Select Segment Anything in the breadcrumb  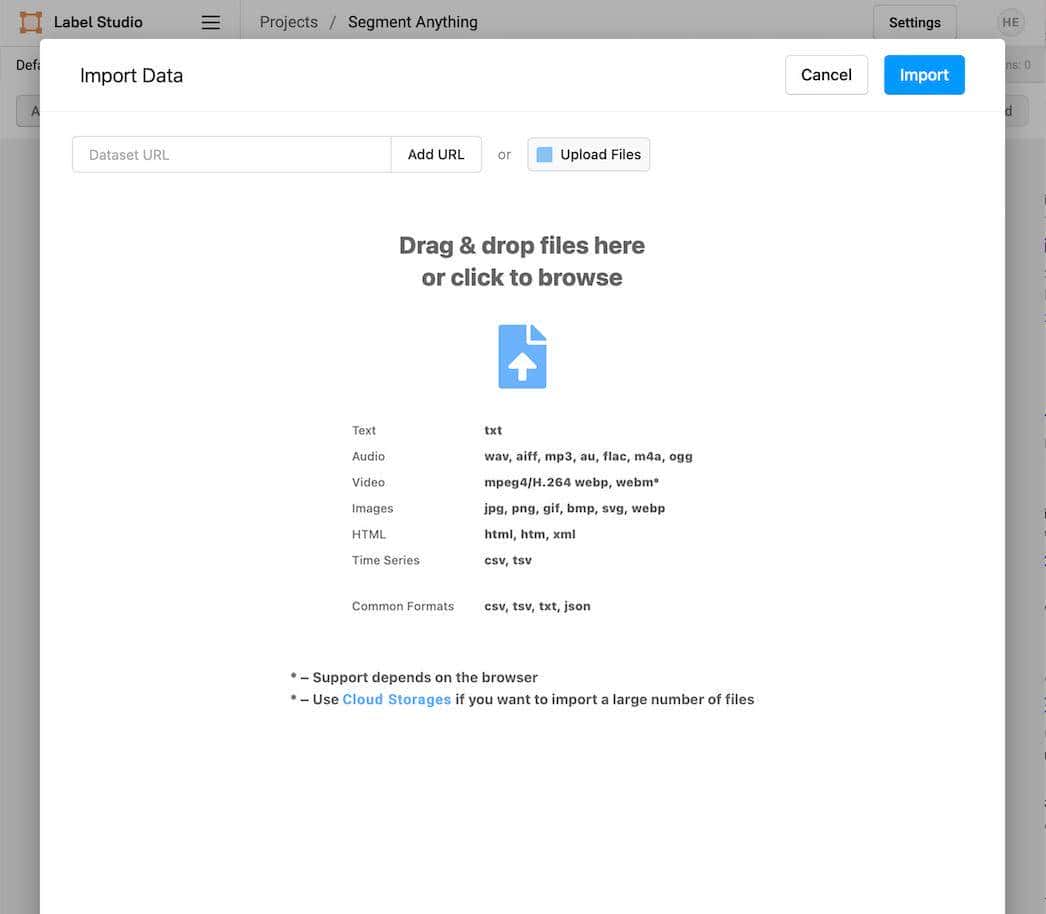click(x=412, y=22)
